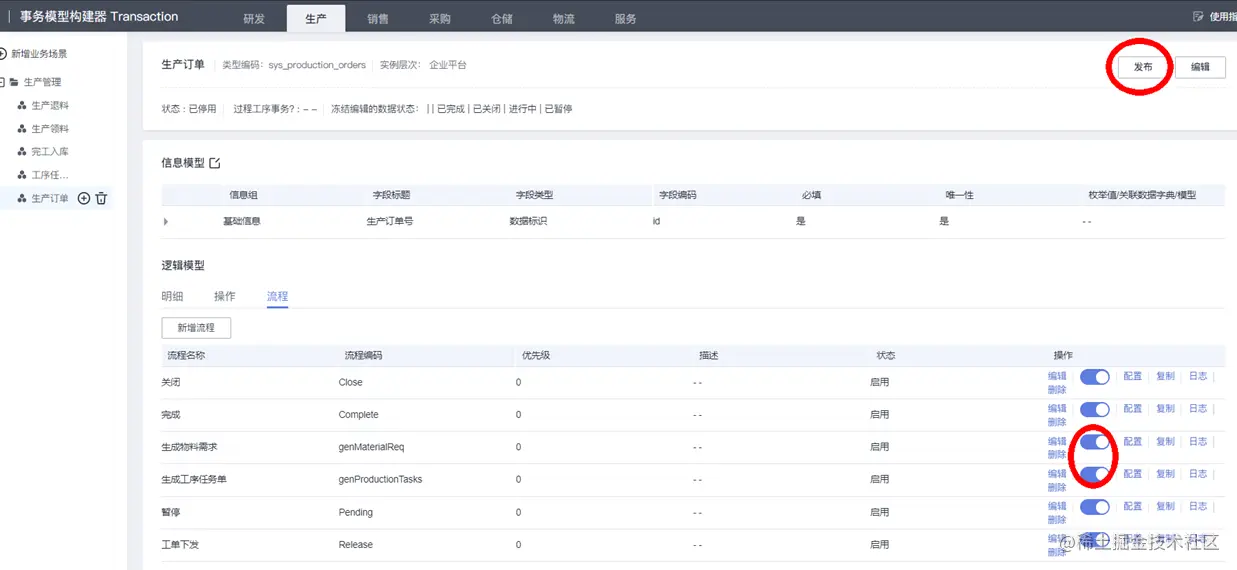Delete the 生成物料需求 flow
The image size is (1237, 570).
1057,454
